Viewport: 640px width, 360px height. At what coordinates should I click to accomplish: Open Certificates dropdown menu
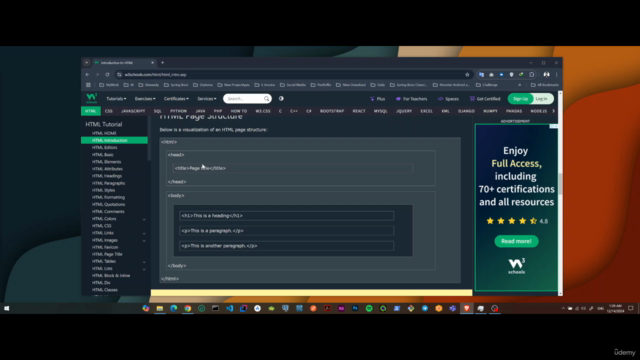coord(176,99)
